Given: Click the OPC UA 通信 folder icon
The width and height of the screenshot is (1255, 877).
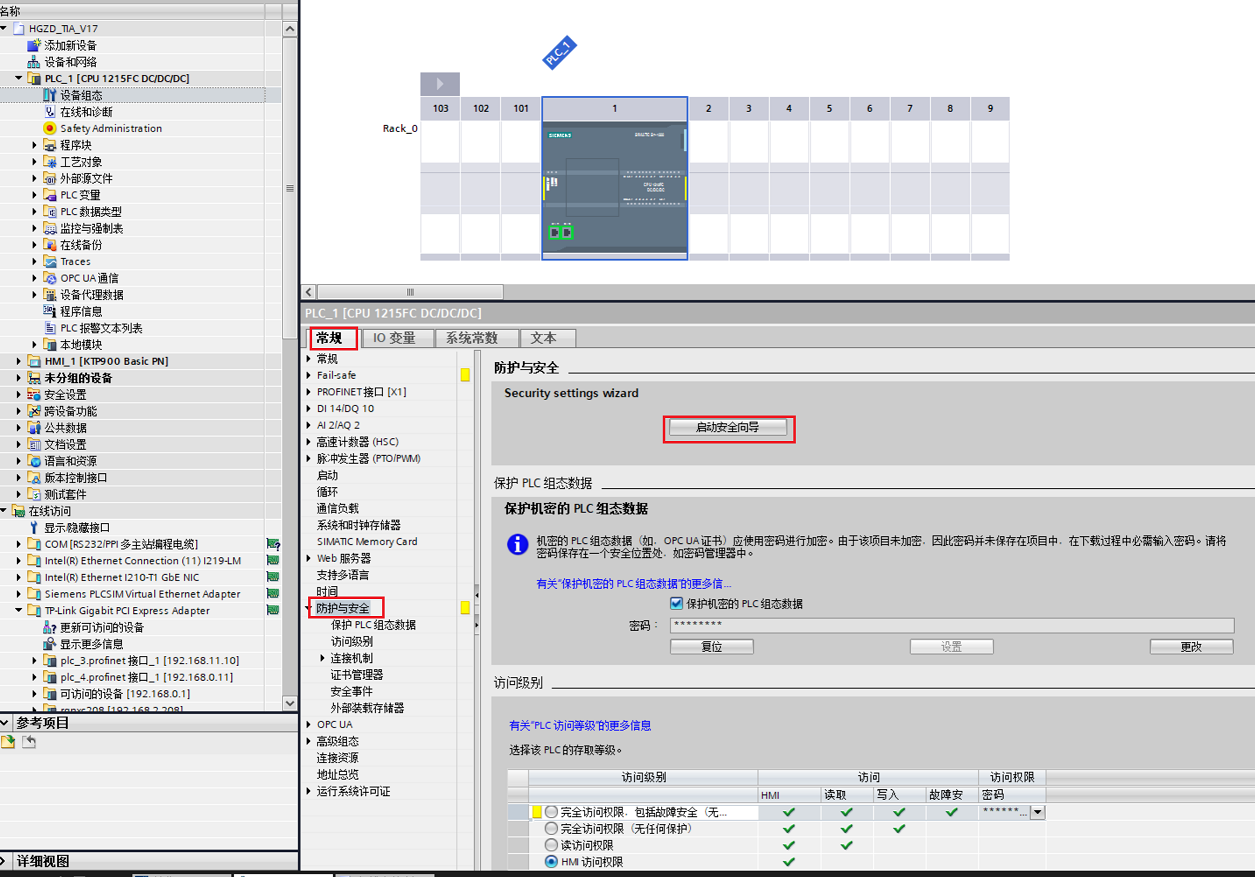Looking at the screenshot, I should (x=50, y=278).
